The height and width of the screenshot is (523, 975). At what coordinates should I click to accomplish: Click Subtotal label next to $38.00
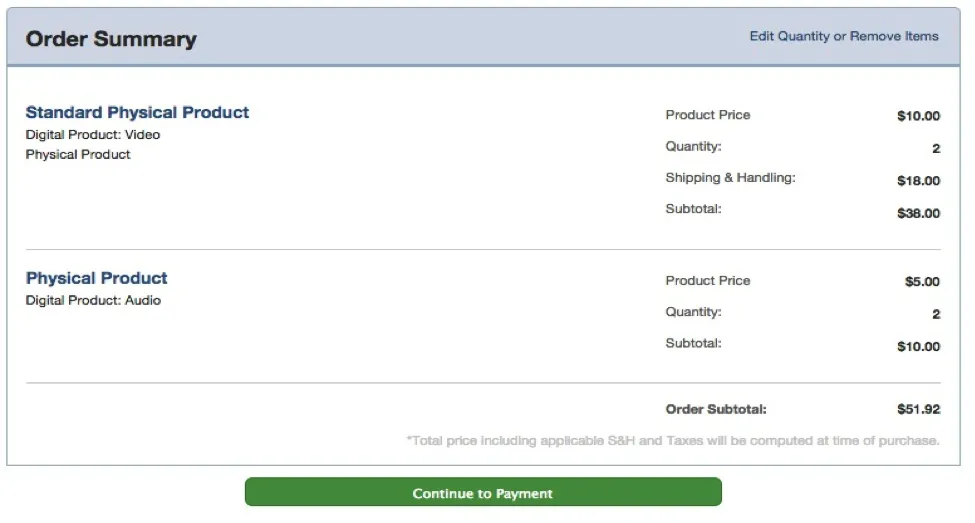click(x=693, y=209)
